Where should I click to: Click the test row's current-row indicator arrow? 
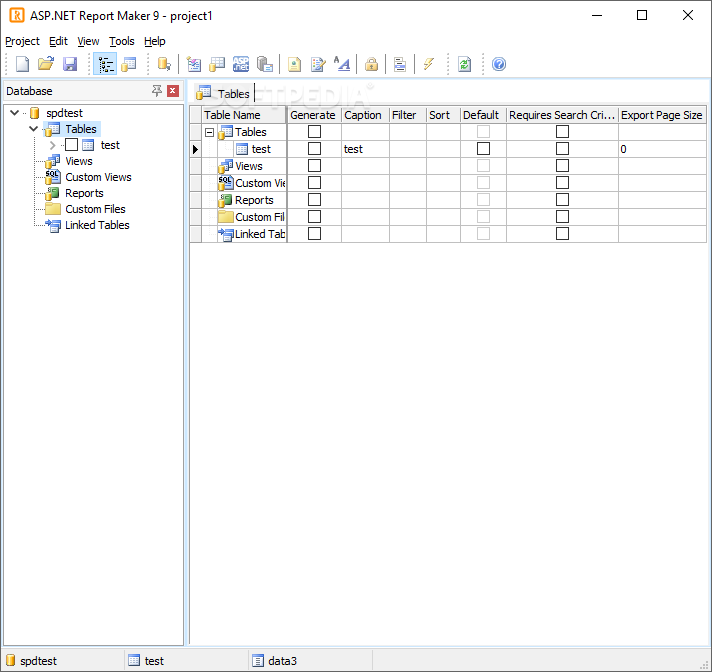(x=196, y=149)
